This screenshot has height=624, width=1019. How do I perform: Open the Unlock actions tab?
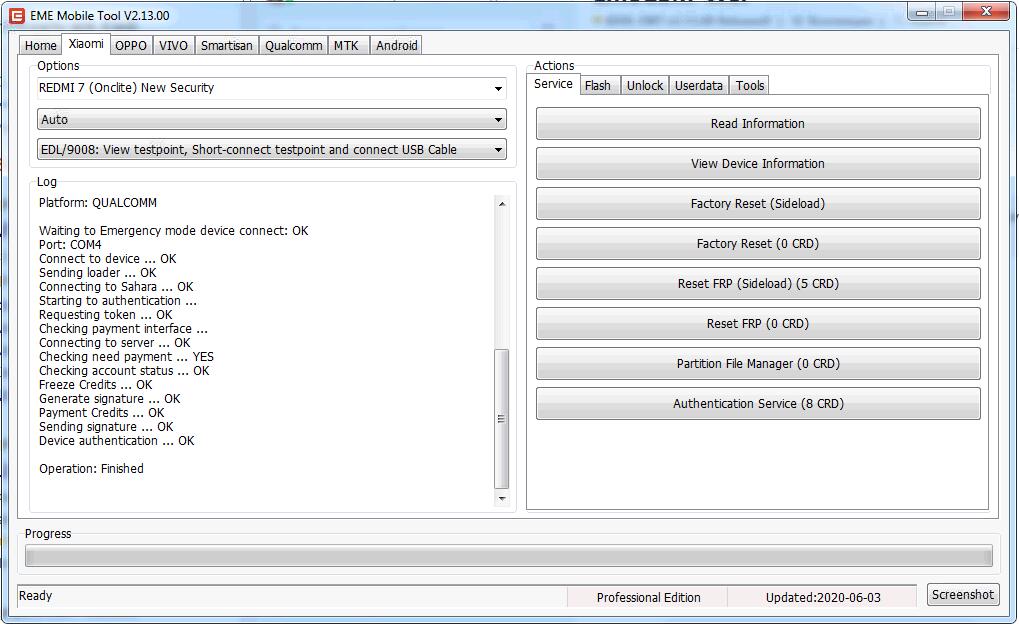click(x=645, y=85)
